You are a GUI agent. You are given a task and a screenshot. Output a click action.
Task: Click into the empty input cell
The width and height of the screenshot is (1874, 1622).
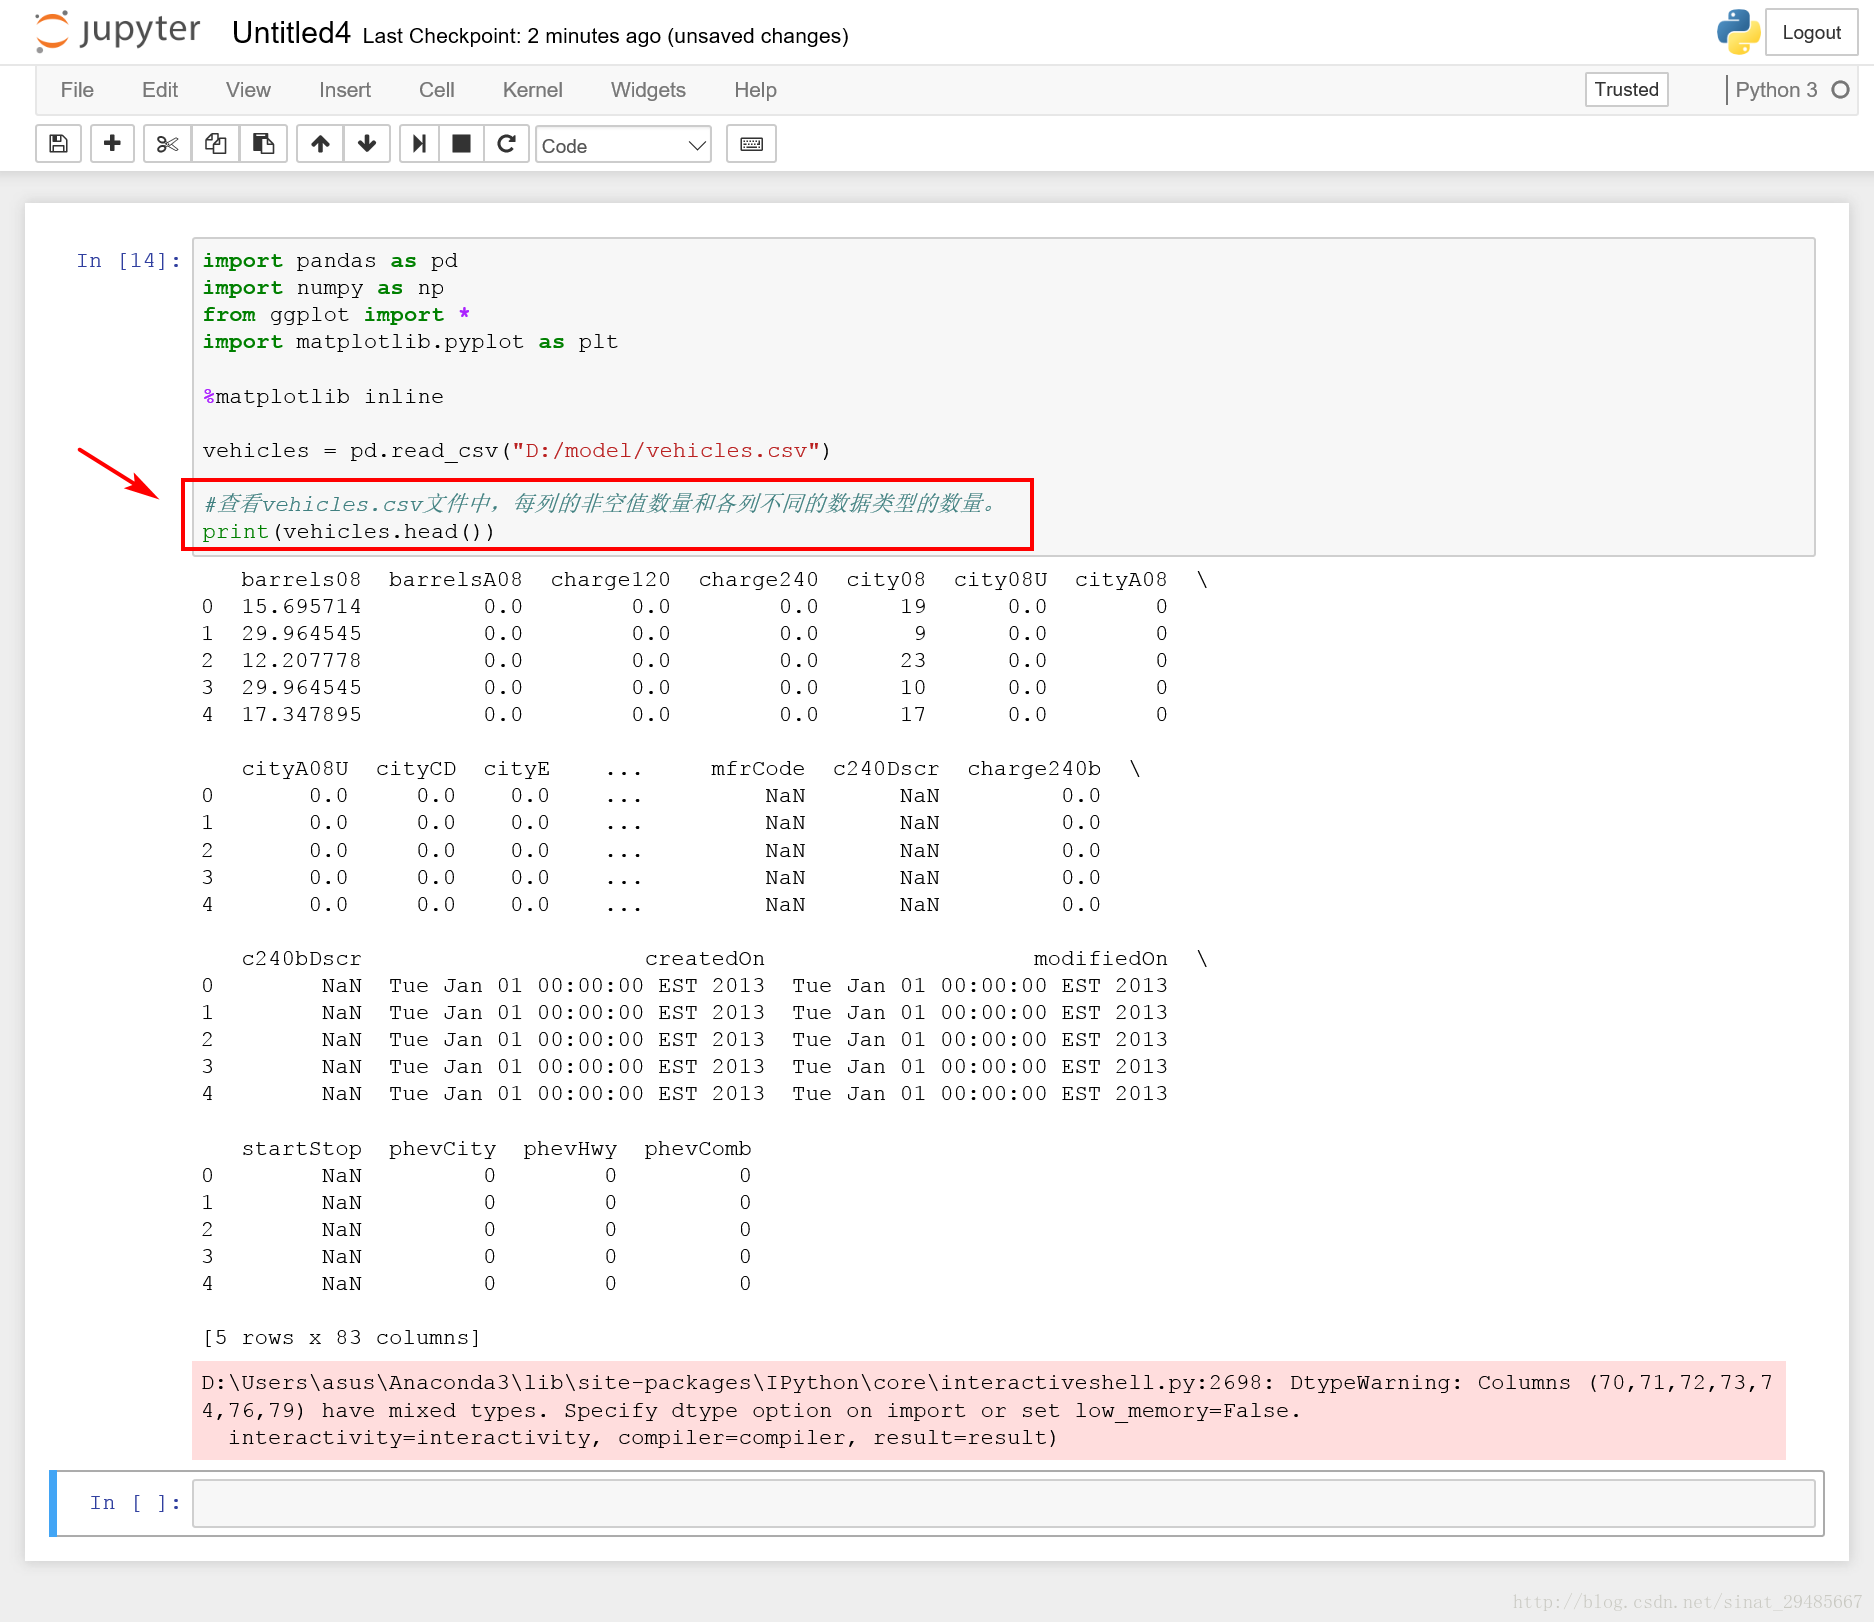1003,1503
